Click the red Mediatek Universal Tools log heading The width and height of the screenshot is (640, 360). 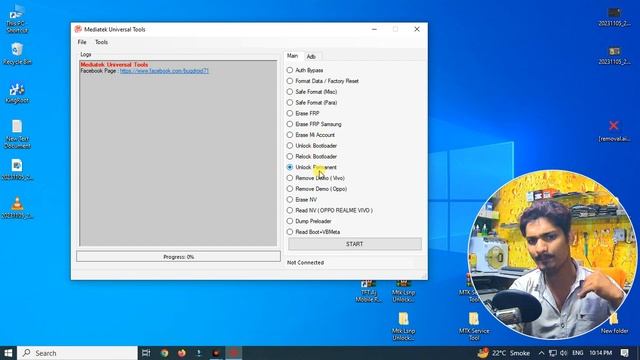(114, 64)
